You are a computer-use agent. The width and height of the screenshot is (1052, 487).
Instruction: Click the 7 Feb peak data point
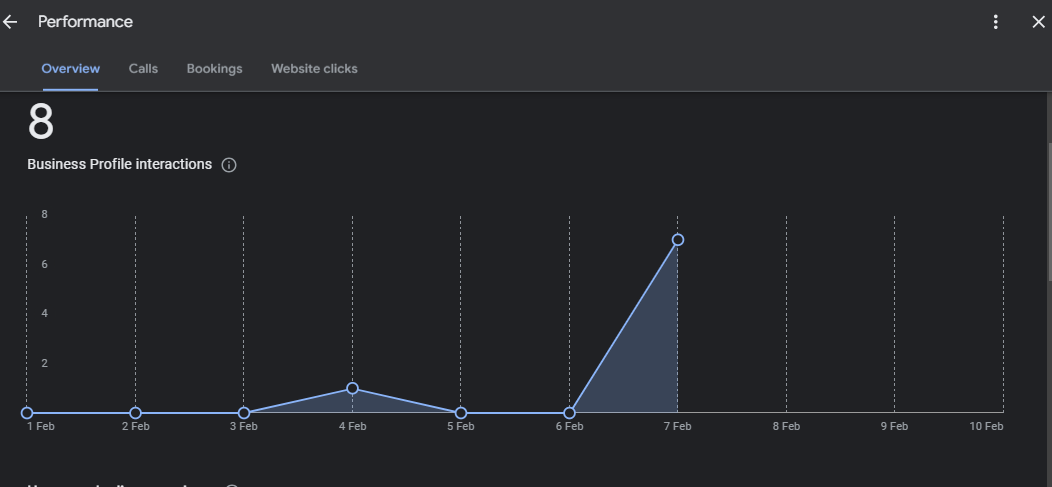tap(678, 240)
